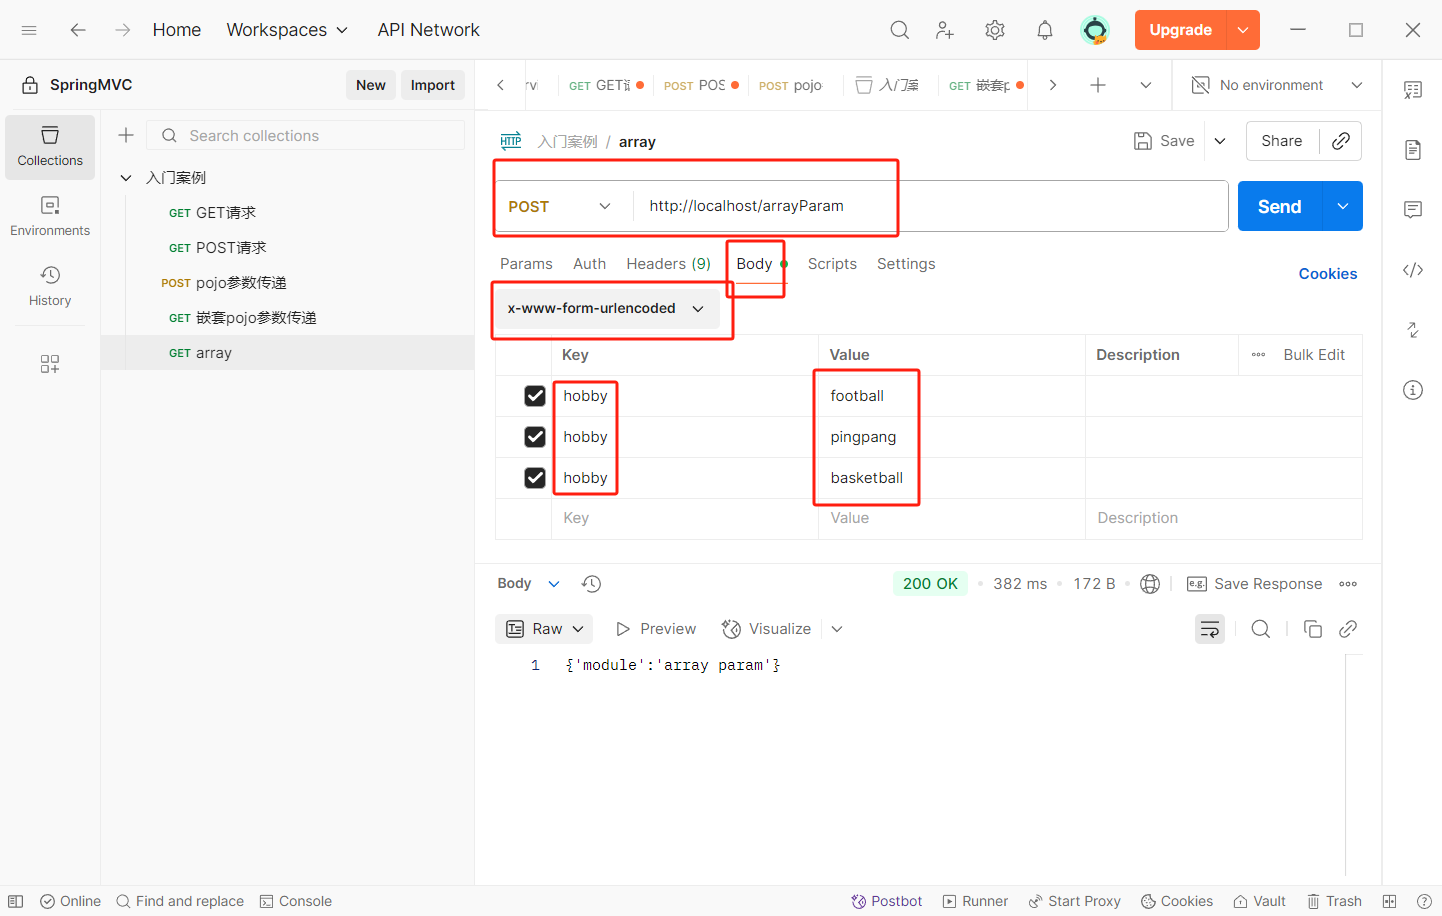
Task: Add a new collection with plus icon
Action: click(126, 135)
